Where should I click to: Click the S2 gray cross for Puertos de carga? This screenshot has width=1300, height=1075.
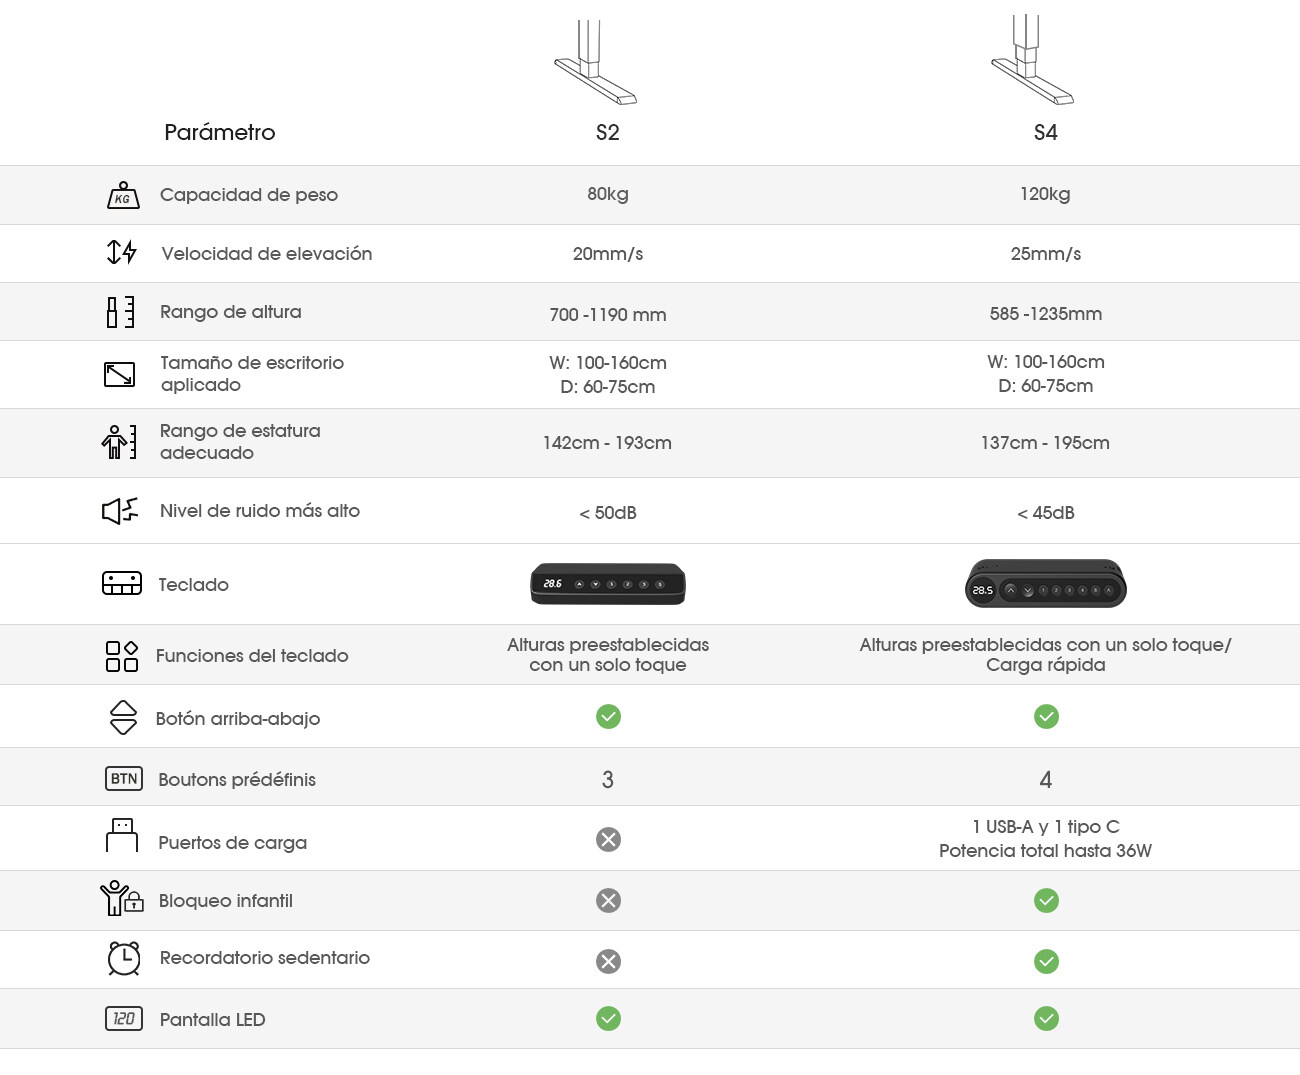[608, 839]
